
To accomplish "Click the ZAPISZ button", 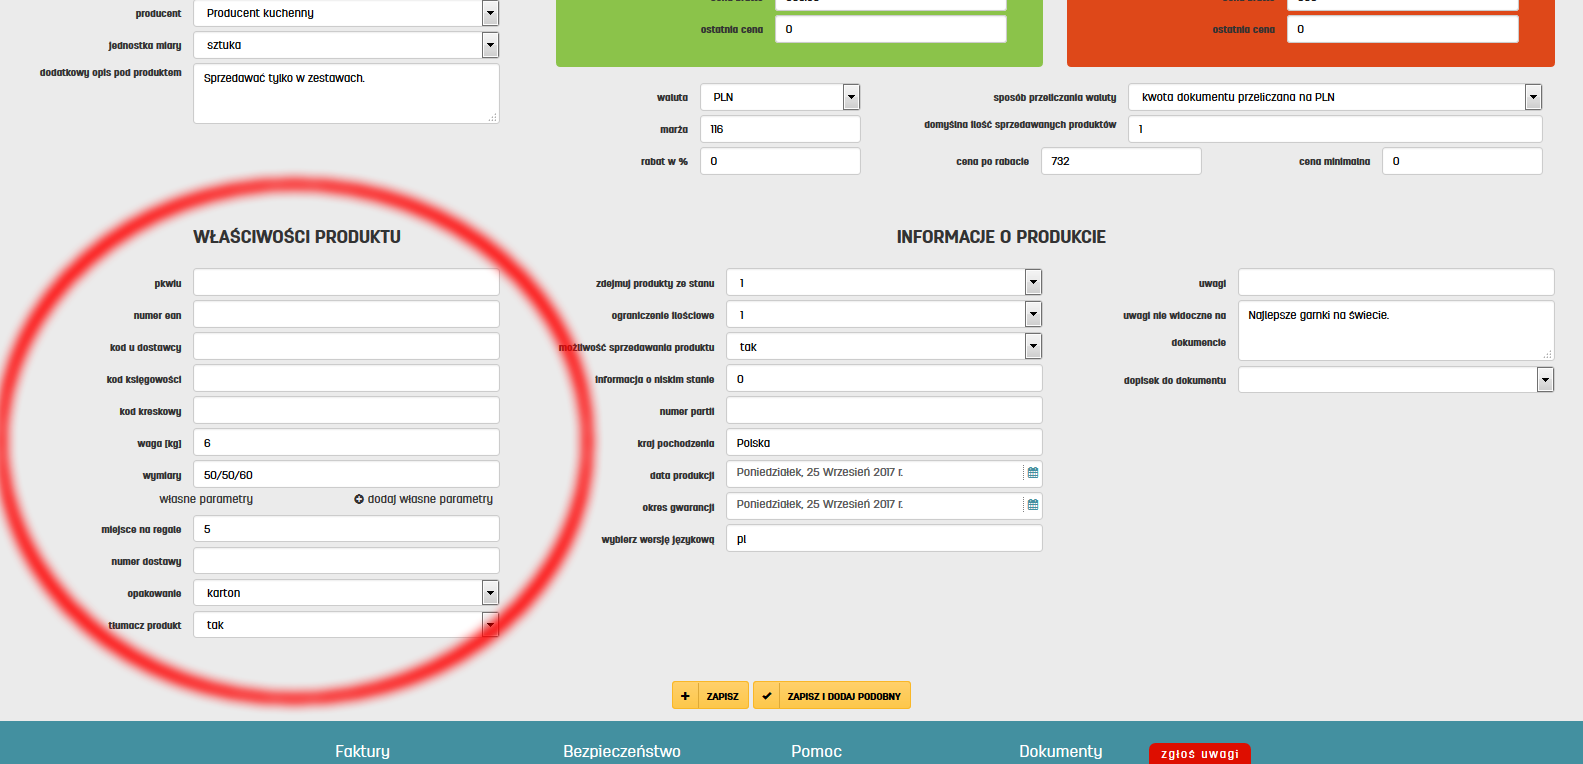I will pyautogui.click(x=710, y=696).
